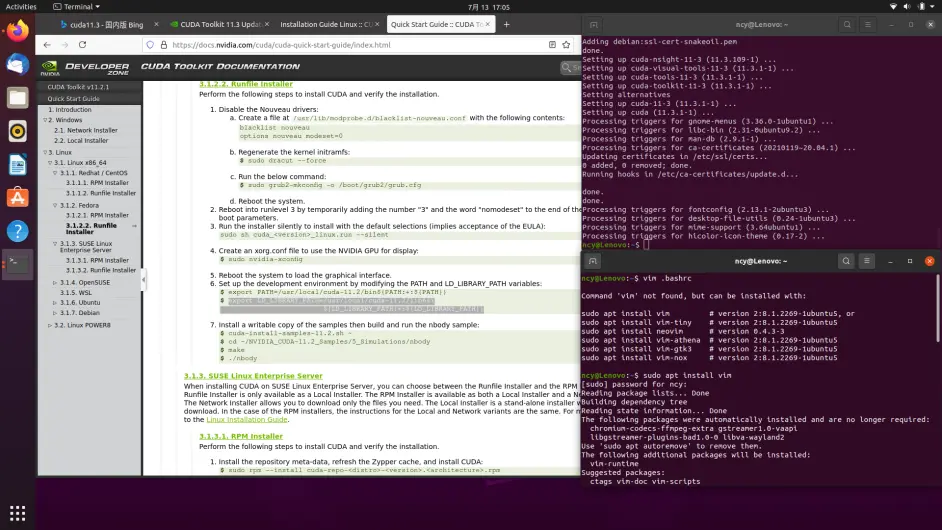942x530 pixels.
Task: Open the Help dock icon
Action: 17,231
